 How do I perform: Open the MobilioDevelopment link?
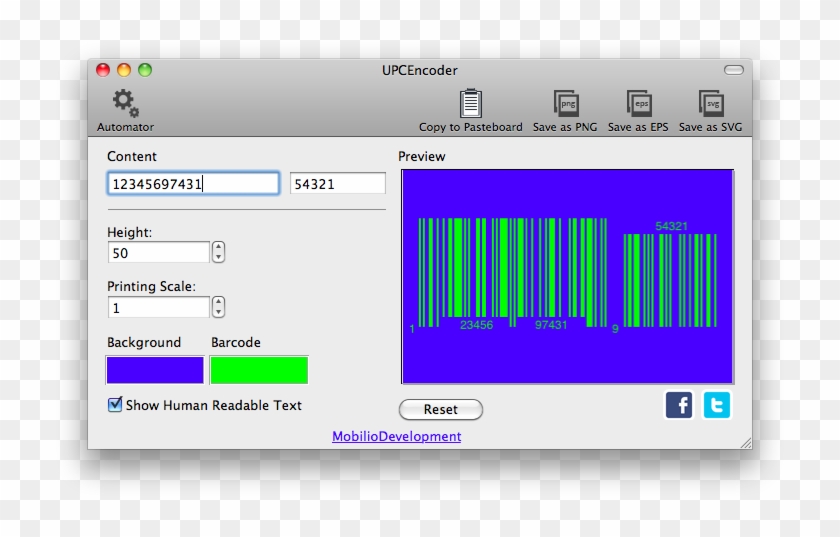[x=396, y=436]
